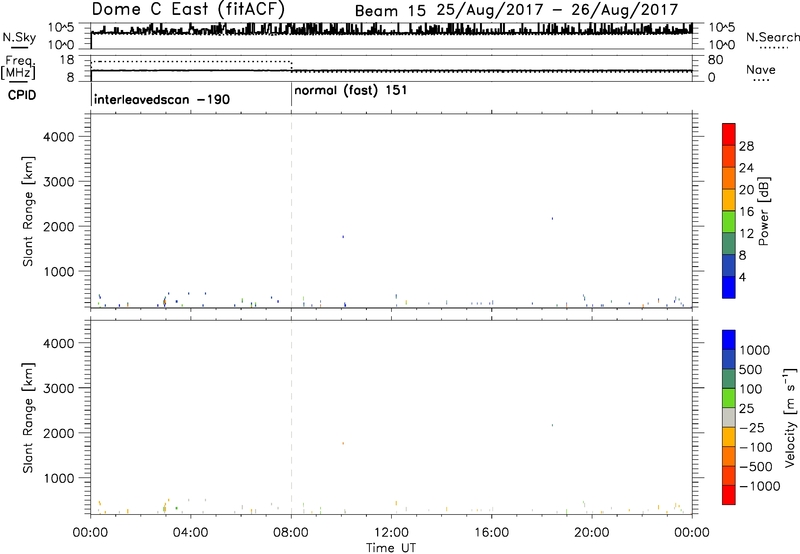800x554 pixels.
Task: Click the 'CPID' row label
Action: coord(22,95)
